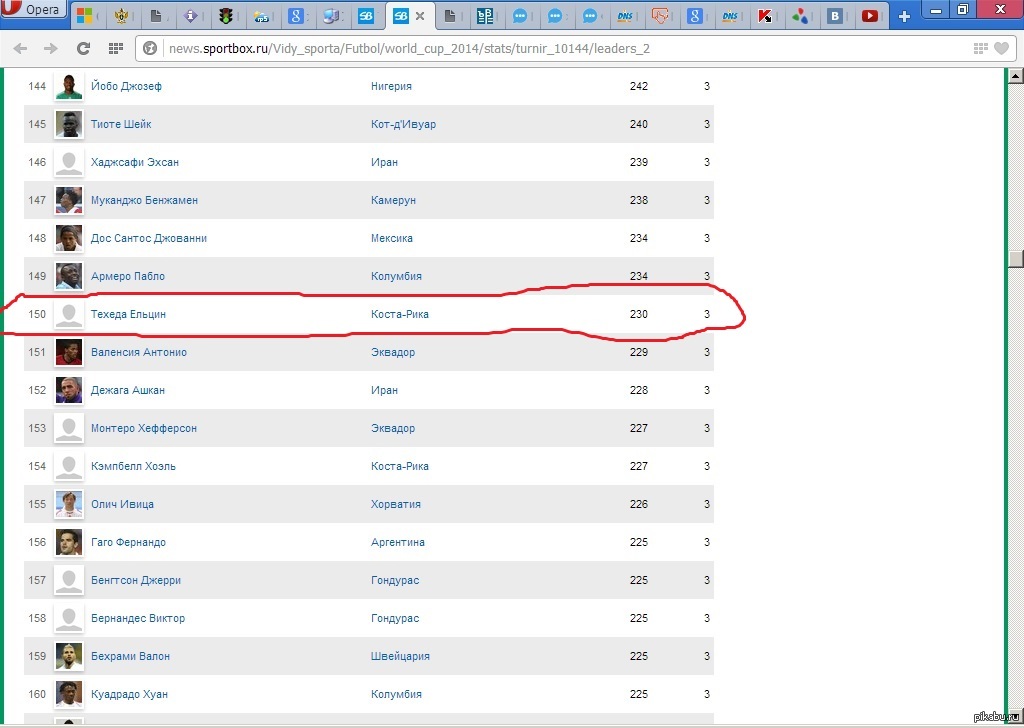This screenshot has width=1024, height=728.
Task: Open player Куадрадо Хуан profile
Action: pyautogui.click(x=129, y=694)
